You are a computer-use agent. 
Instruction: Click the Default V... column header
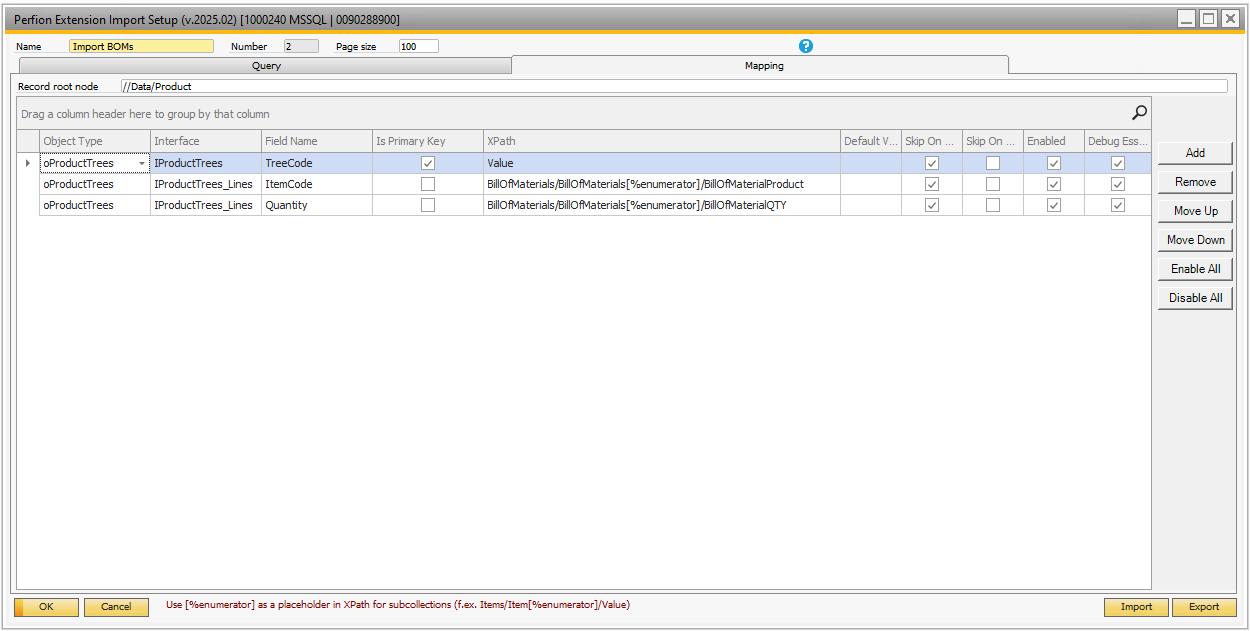point(871,141)
